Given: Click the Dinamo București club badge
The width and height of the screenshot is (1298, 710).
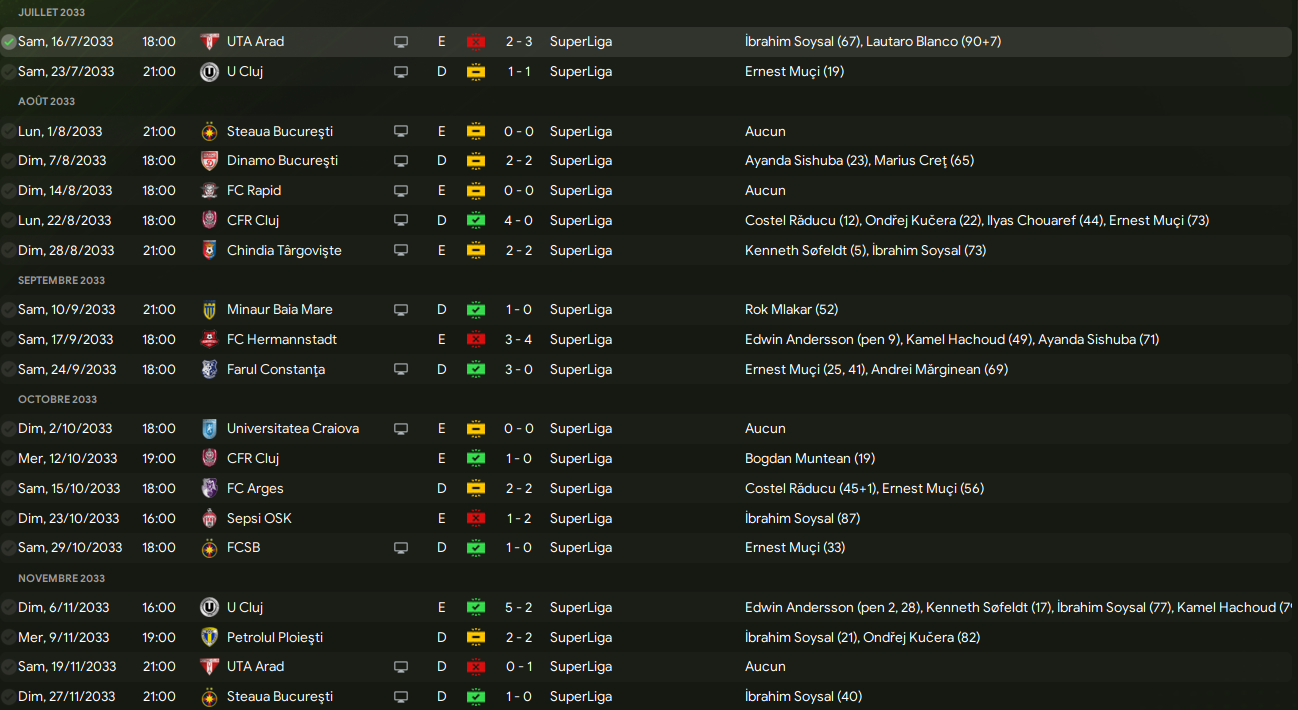Looking at the screenshot, I should click(x=209, y=161).
